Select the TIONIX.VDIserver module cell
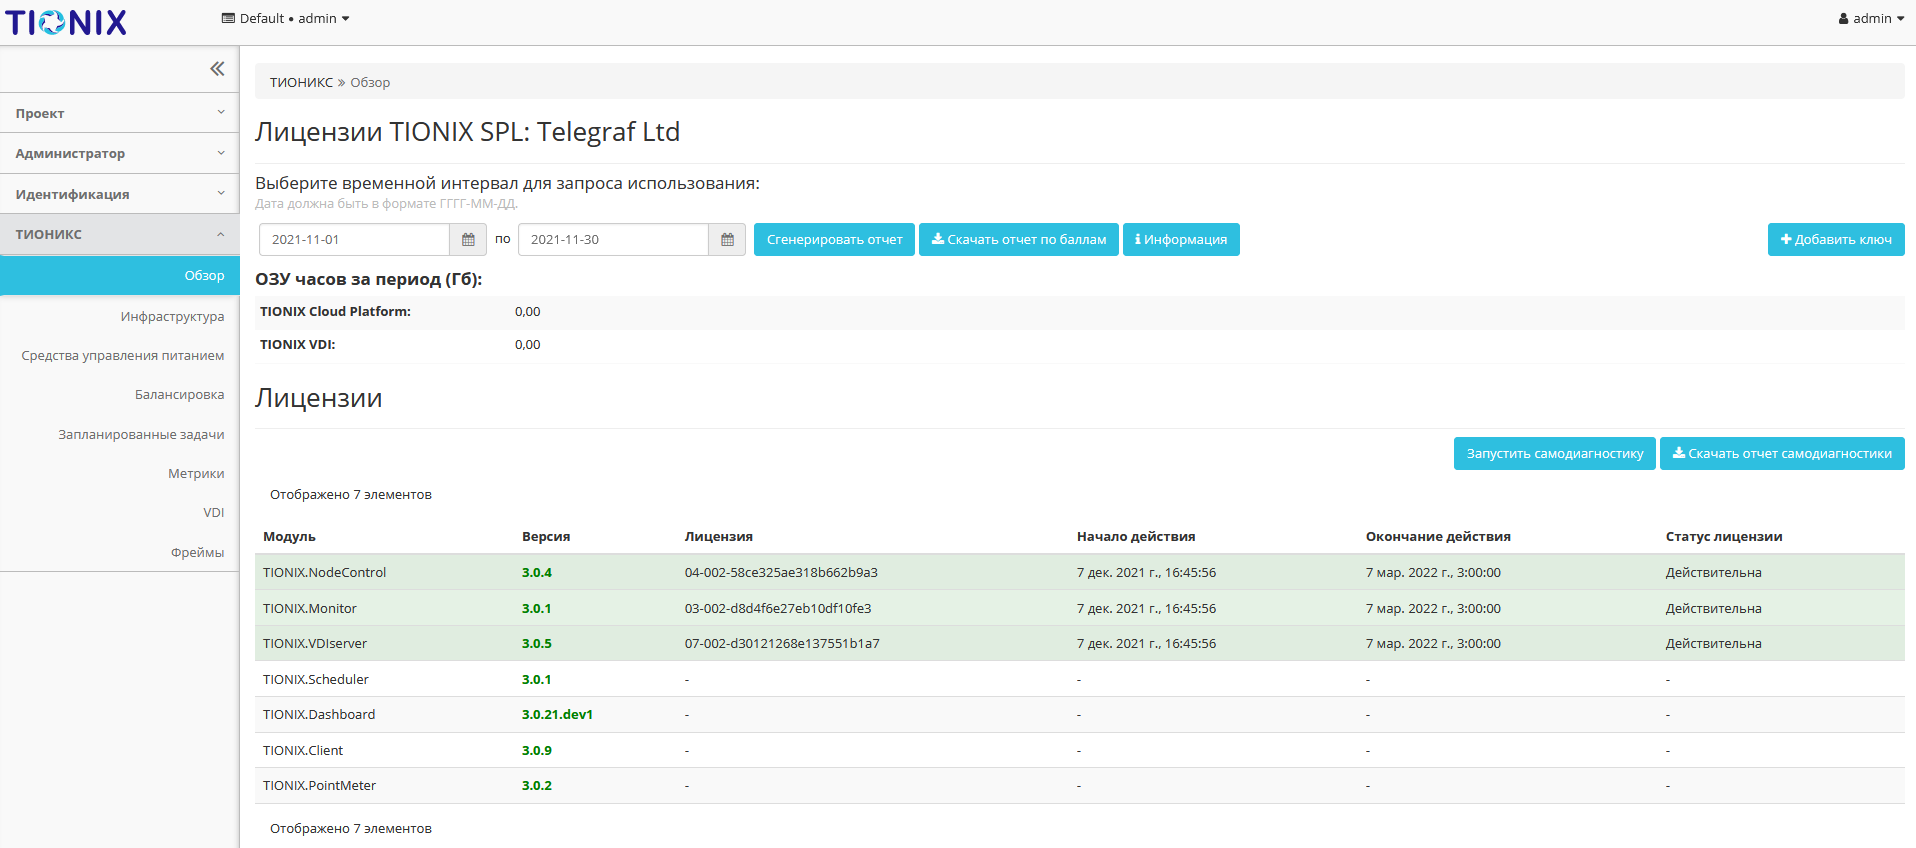 (x=315, y=643)
